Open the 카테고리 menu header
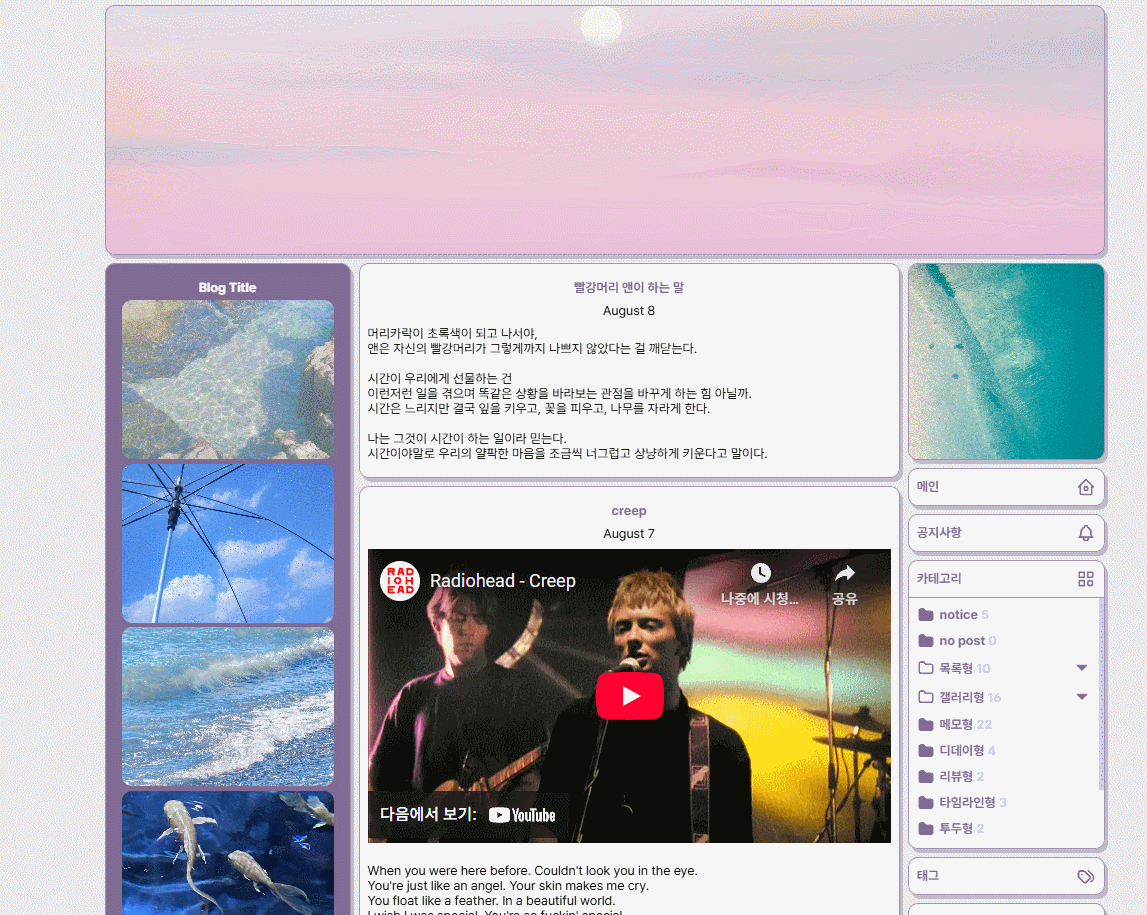1147x915 pixels. (x=1006, y=579)
